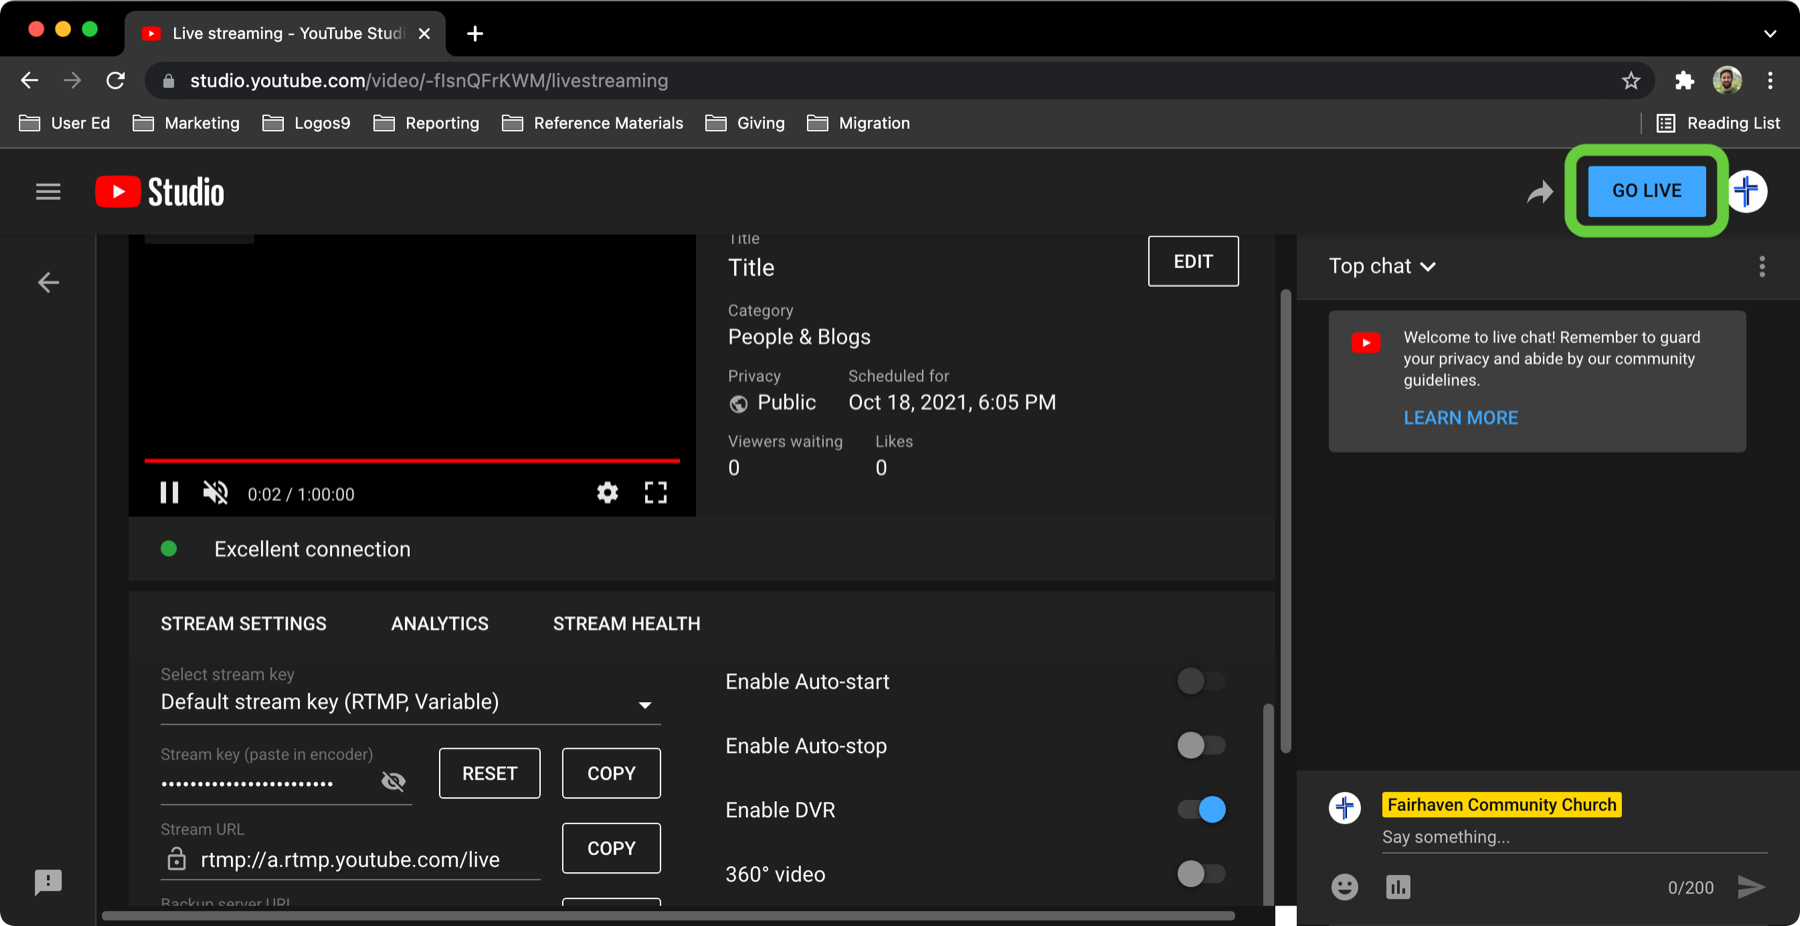Viewport: 1800px width, 926px height.
Task: Open the emoji picker in chat
Action: tap(1344, 887)
